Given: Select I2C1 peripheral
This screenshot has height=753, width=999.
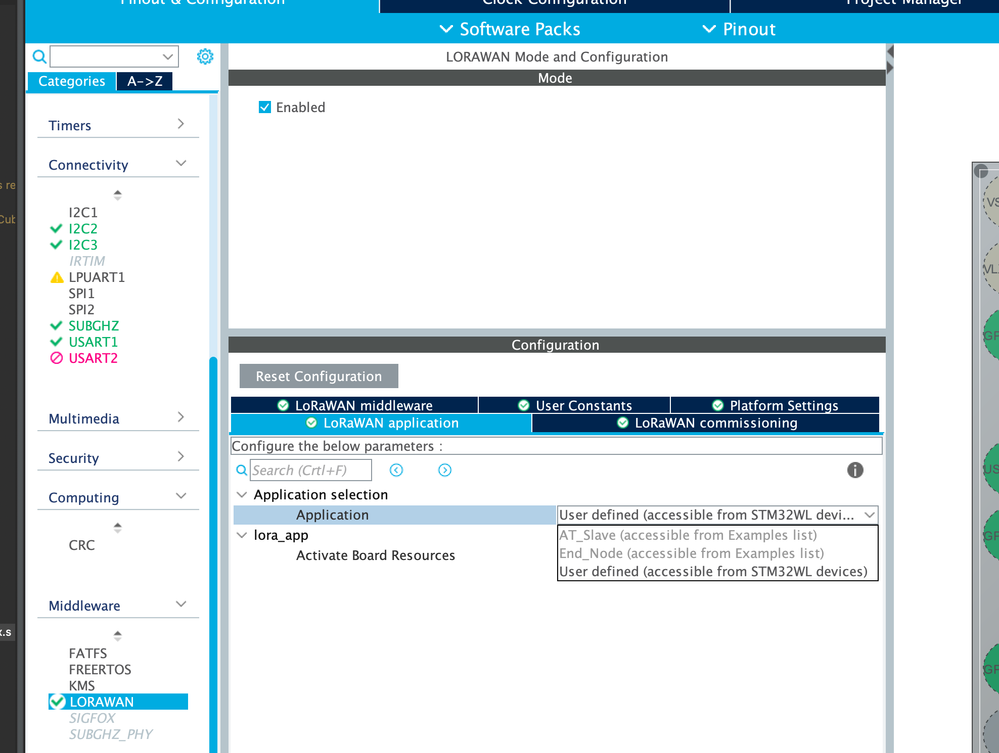Looking at the screenshot, I should [x=83, y=212].
